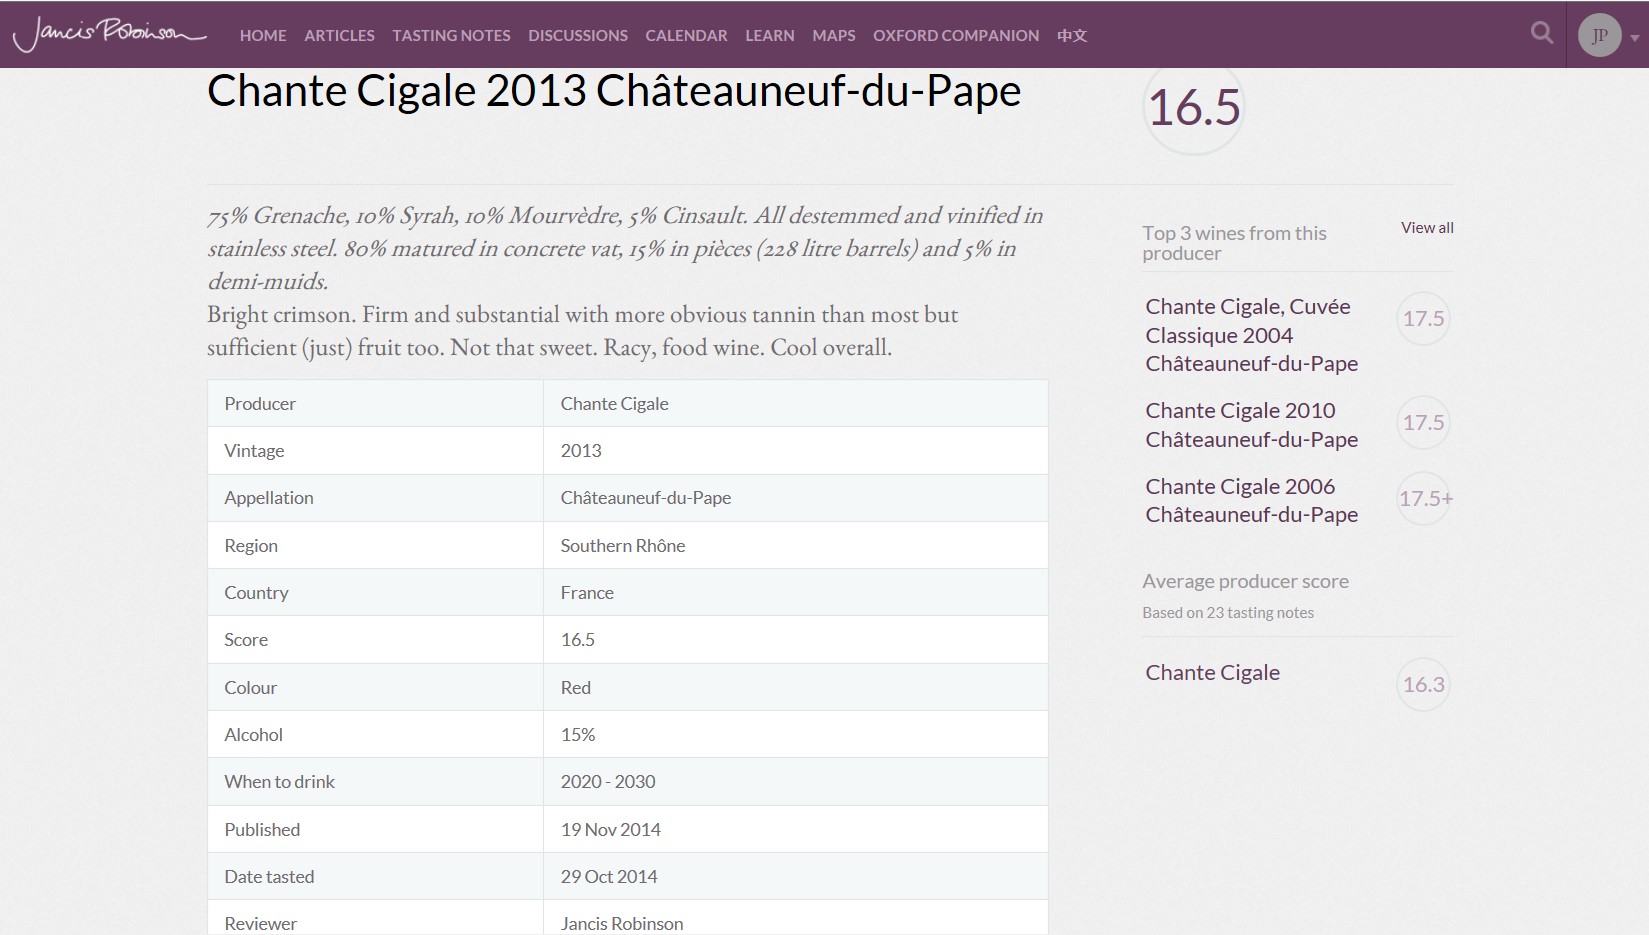The height and width of the screenshot is (935, 1649).
Task: Click the date tasted 29 Oct 2014
Action: pyautogui.click(x=609, y=877)
